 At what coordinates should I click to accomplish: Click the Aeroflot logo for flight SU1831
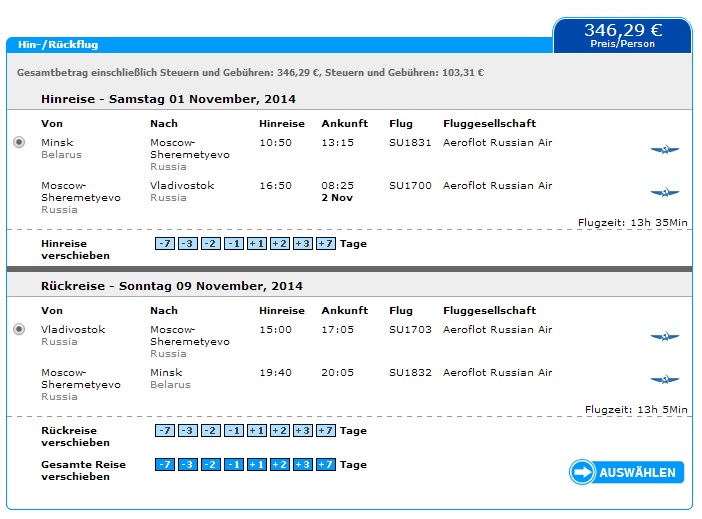(664, 149)
